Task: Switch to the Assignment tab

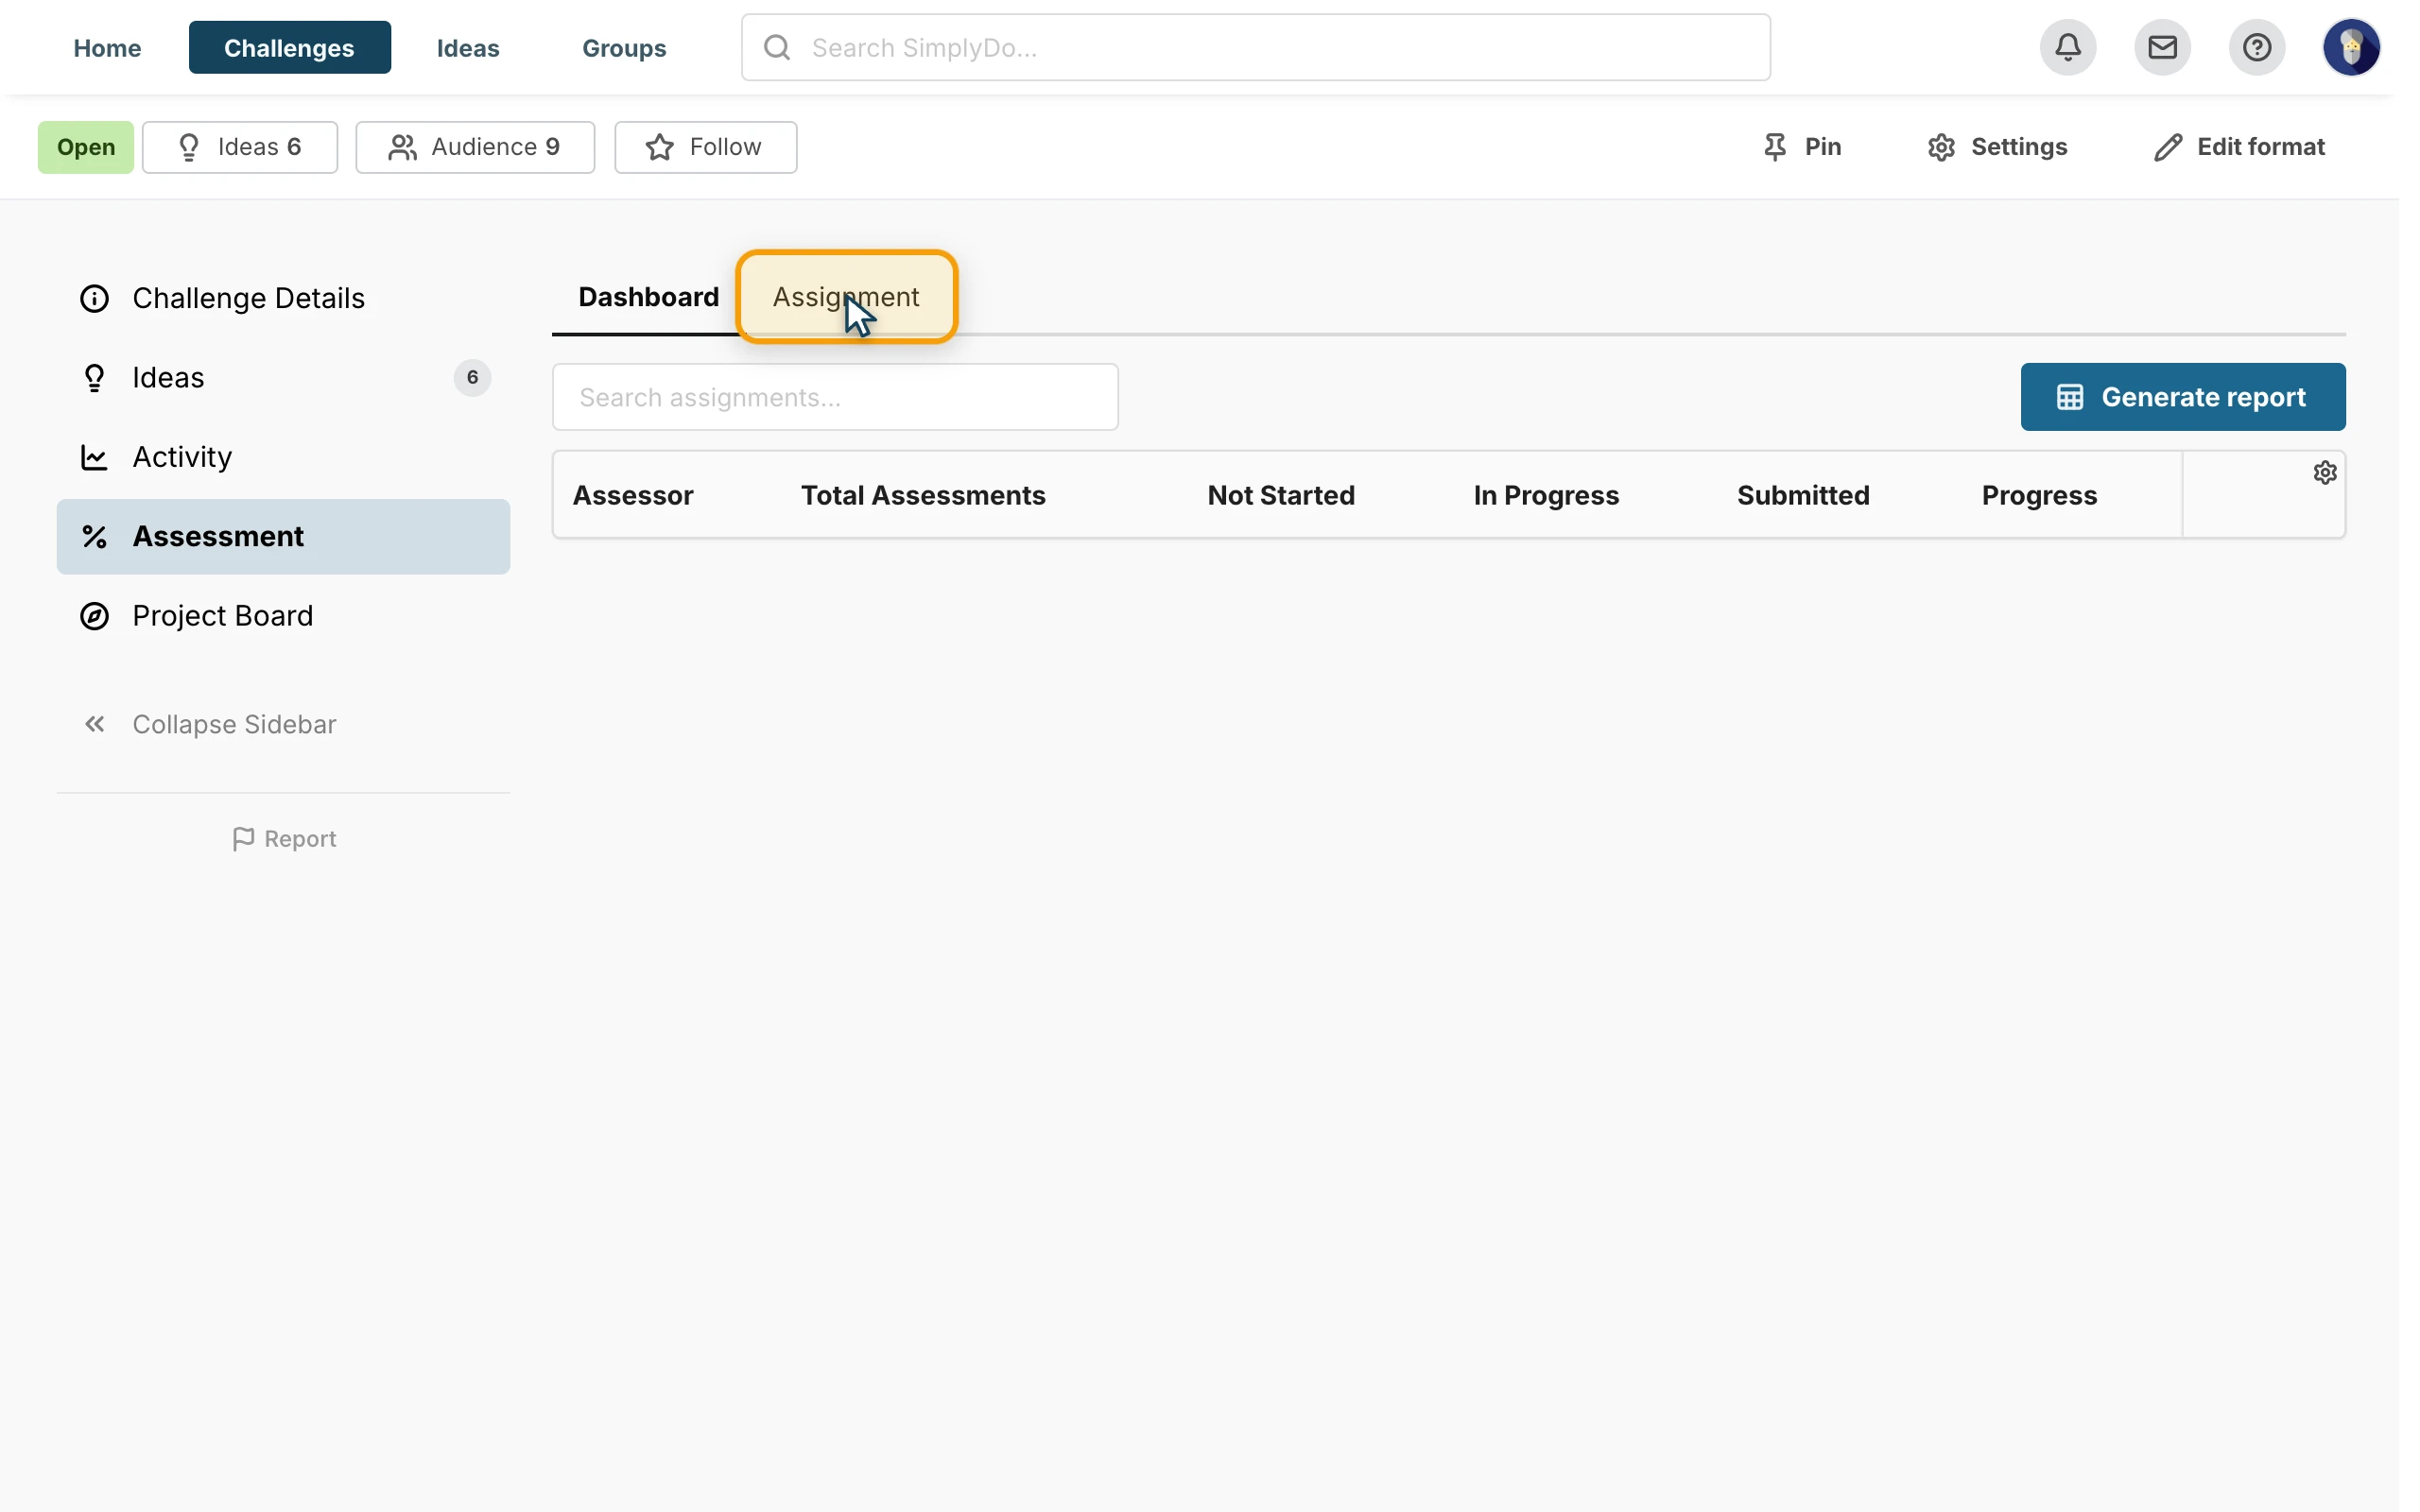Action: (x=846, y=297)
